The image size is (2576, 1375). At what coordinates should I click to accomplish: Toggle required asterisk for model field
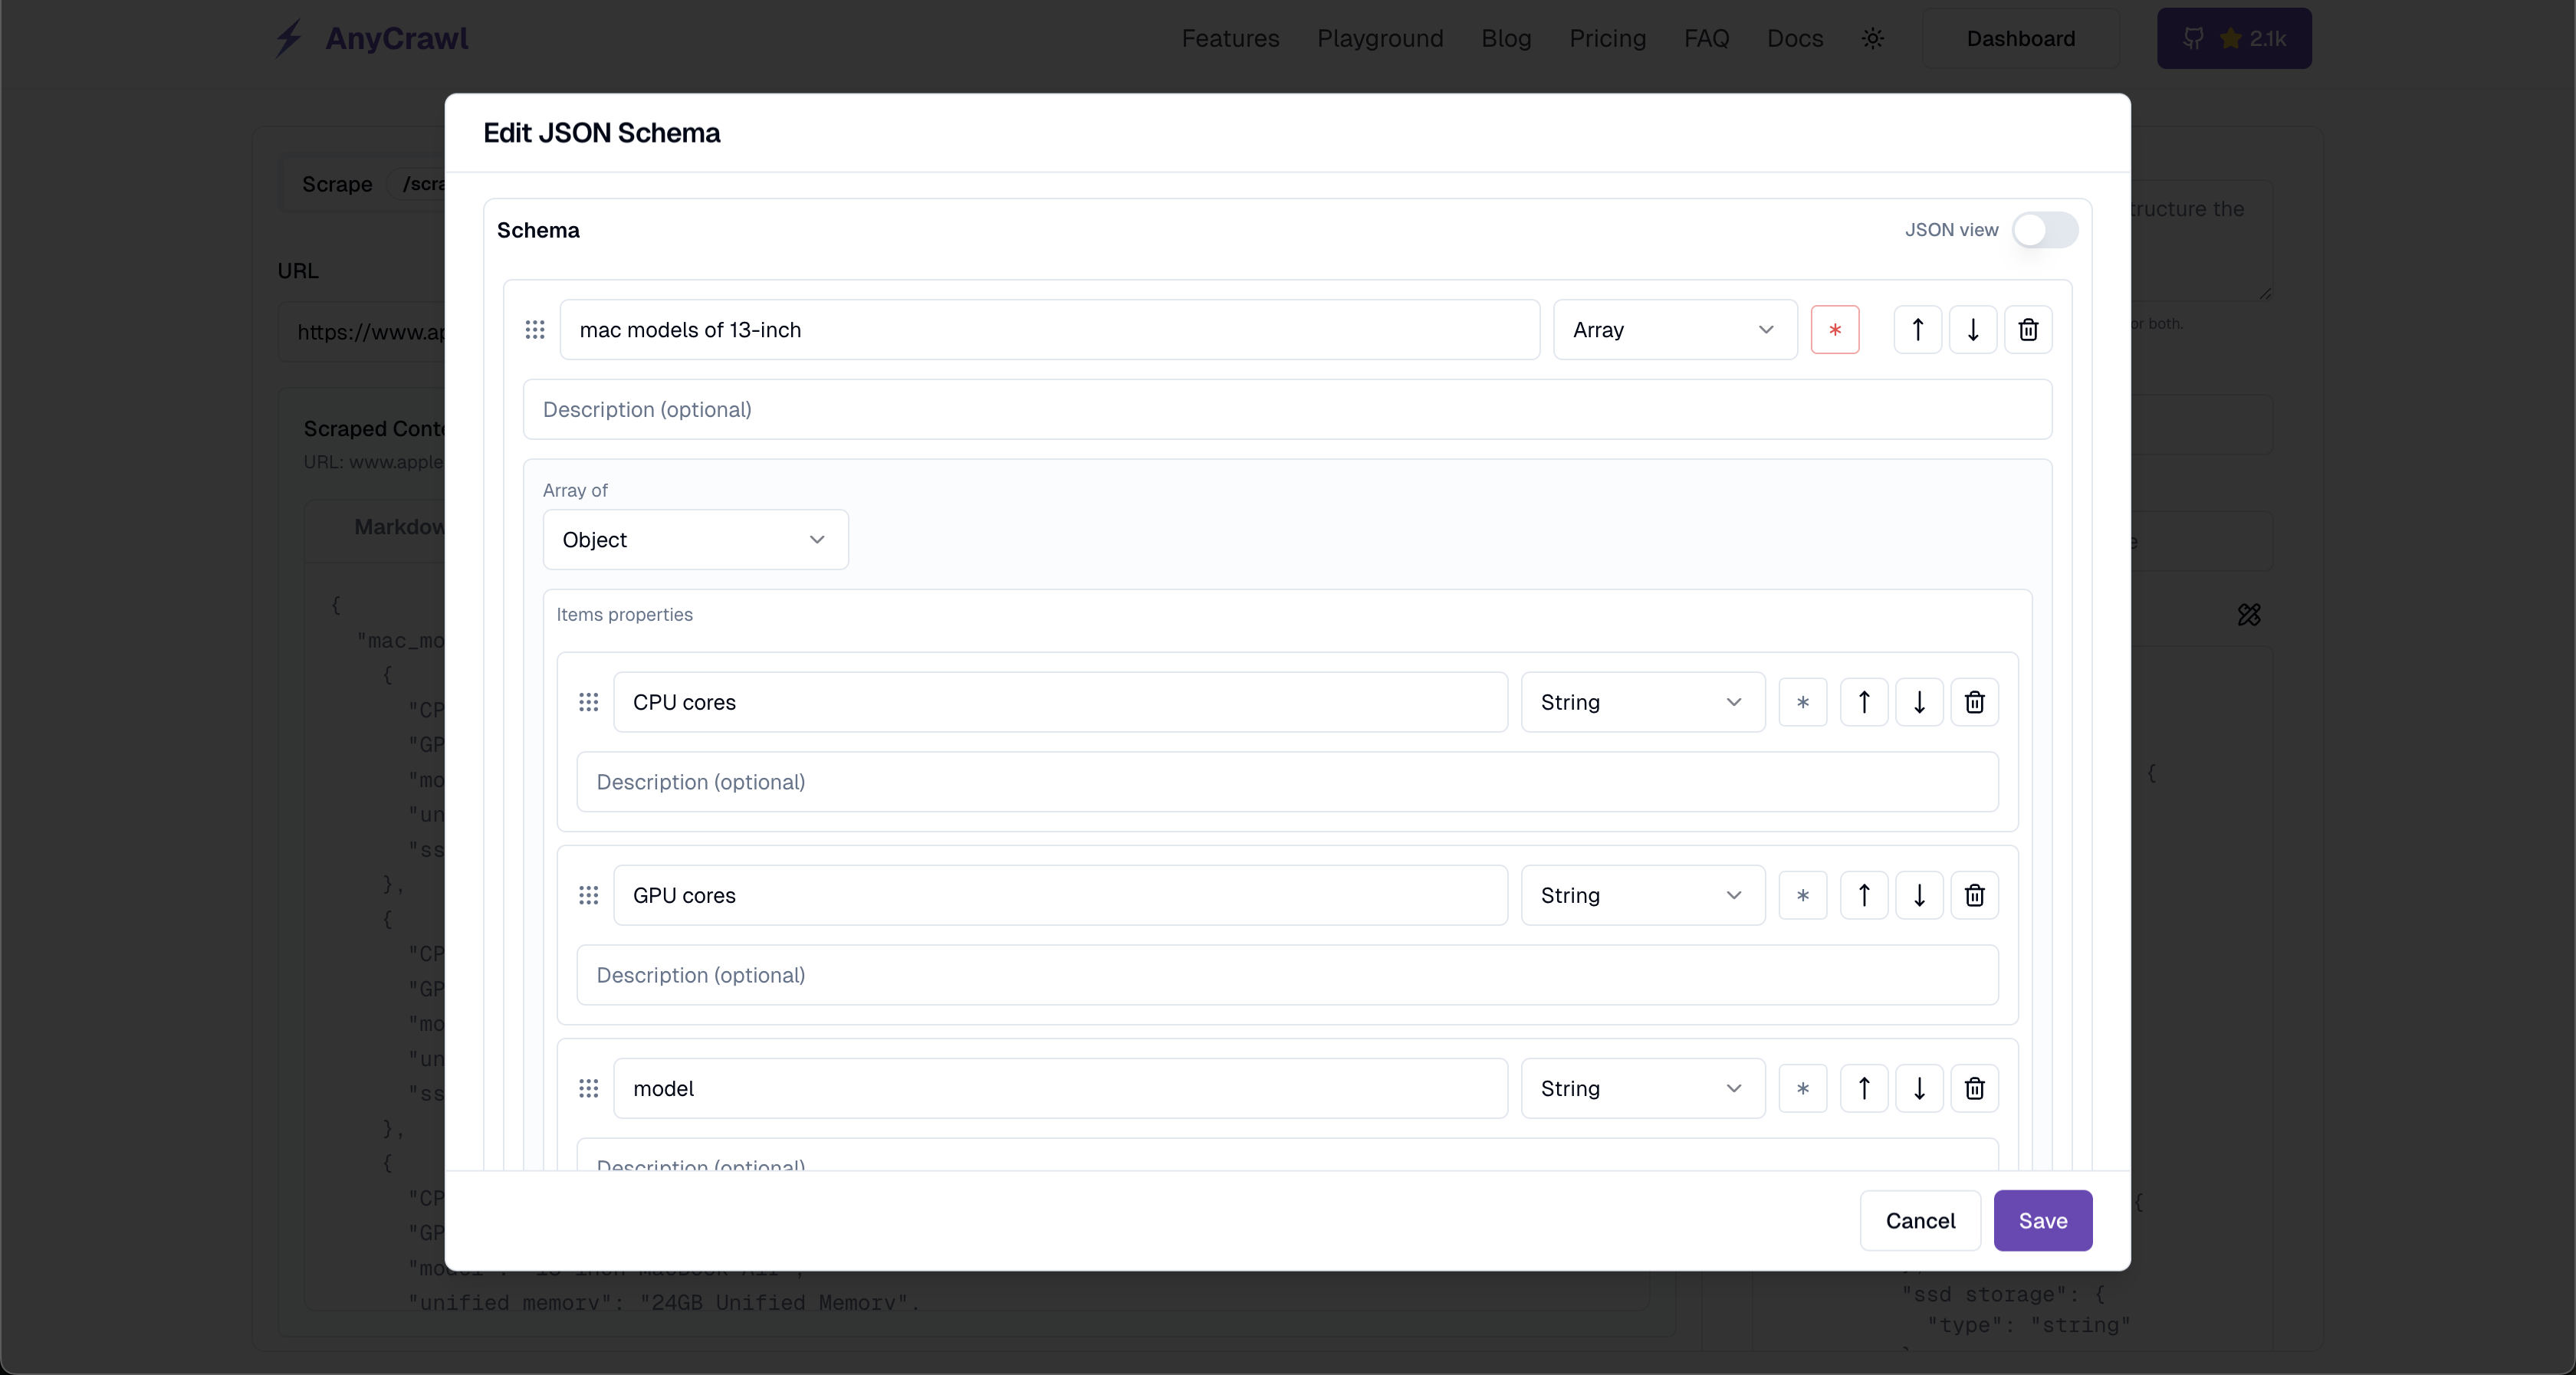click(1803, 1088)
